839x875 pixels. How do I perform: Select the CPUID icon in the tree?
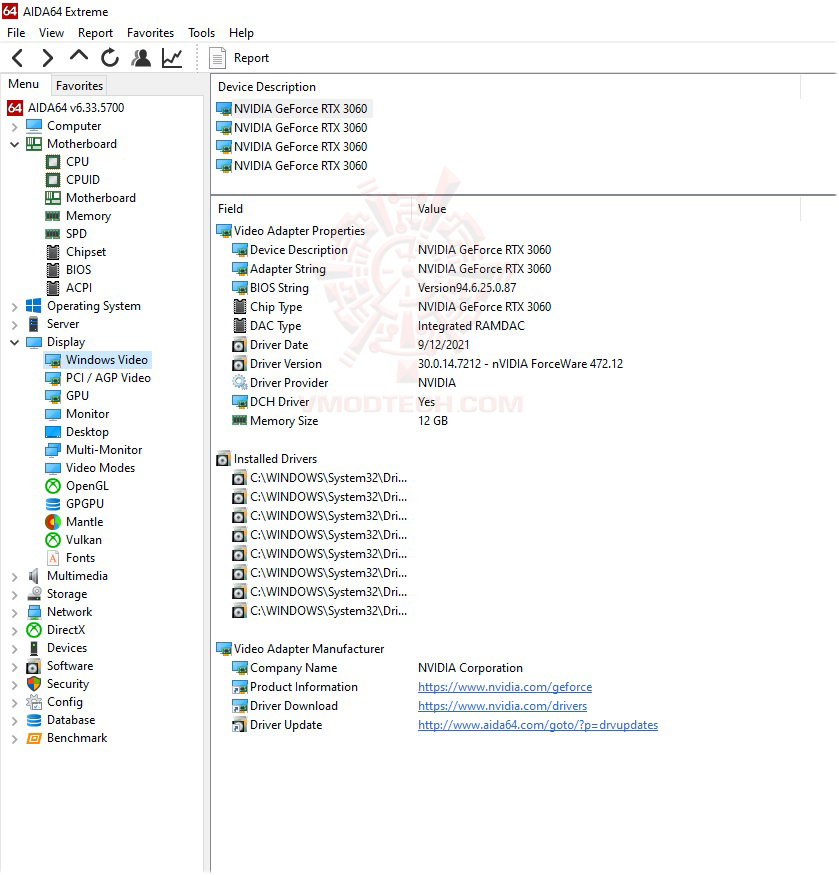click(53, 180)
